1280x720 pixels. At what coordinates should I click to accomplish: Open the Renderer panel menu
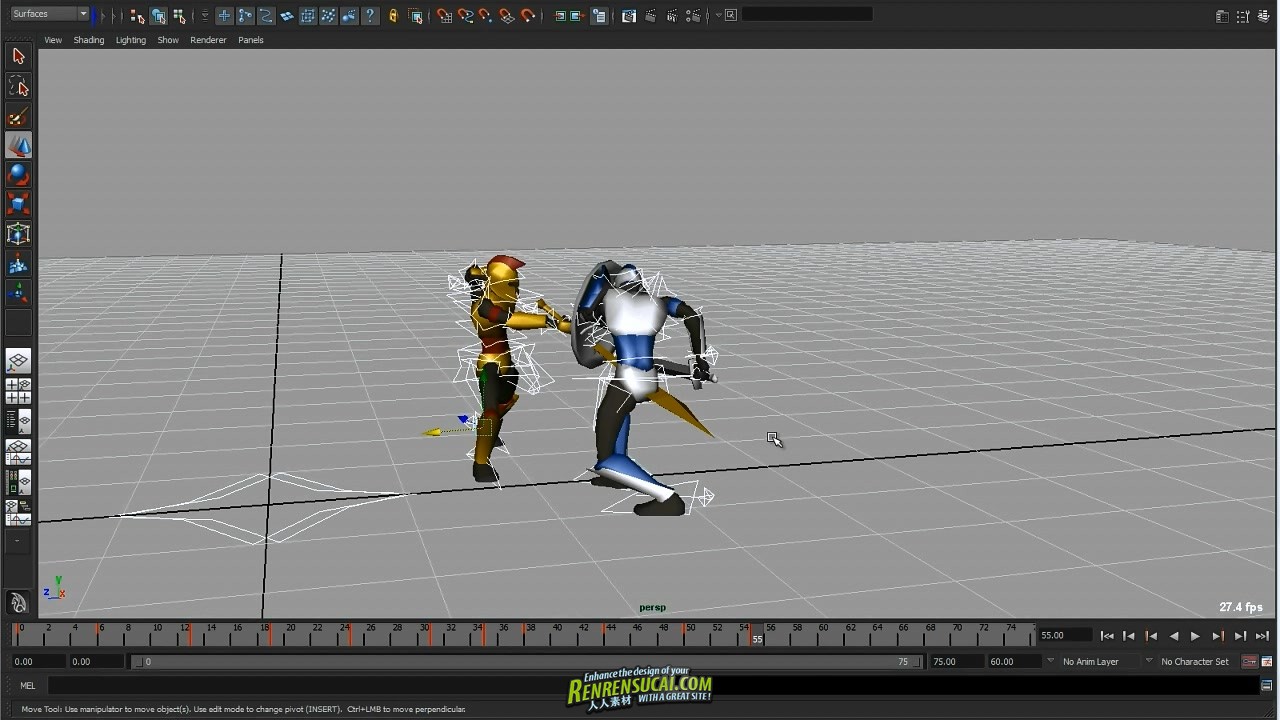(208, 40)
